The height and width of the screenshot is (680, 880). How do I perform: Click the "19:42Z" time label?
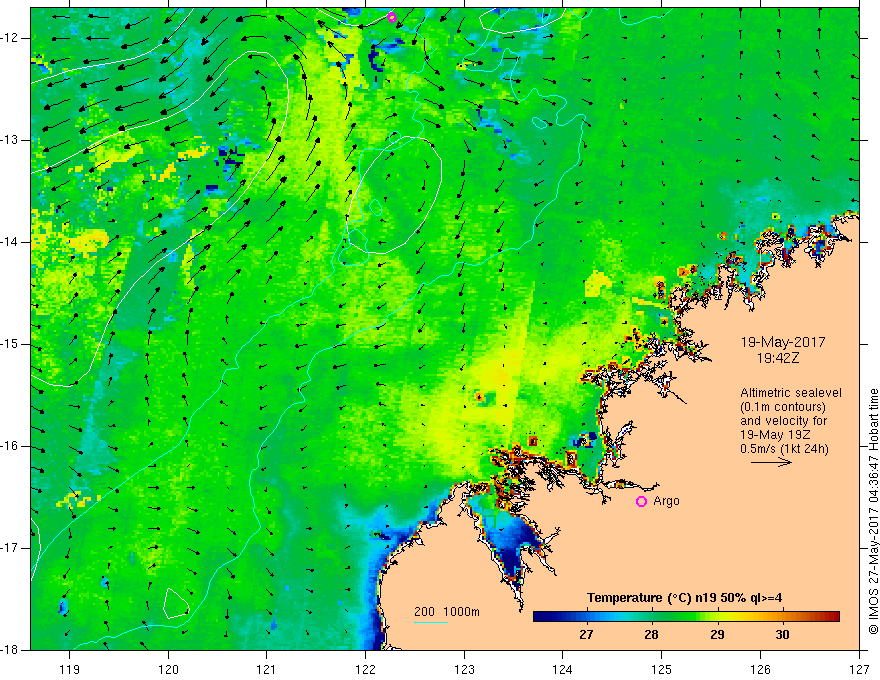click(x=778, y=358)
